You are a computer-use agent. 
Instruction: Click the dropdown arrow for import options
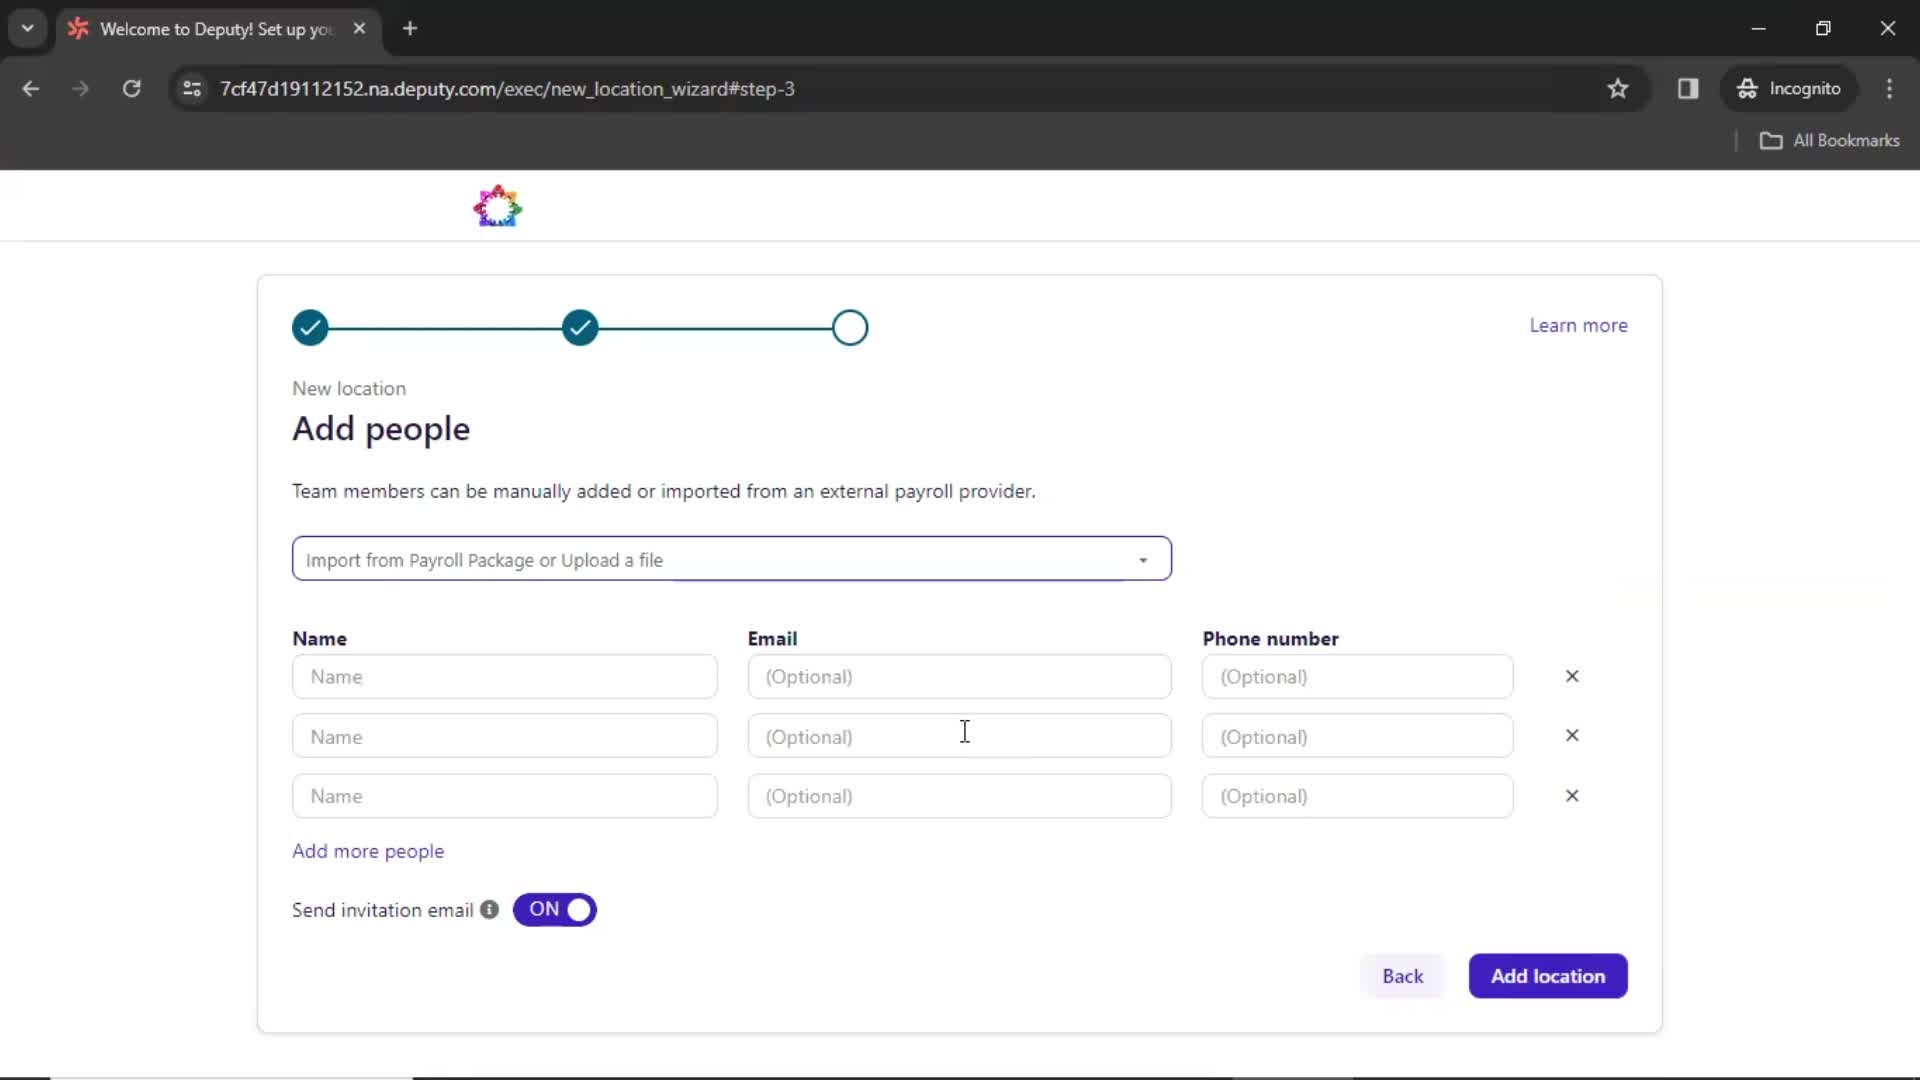pos(1142,559)
